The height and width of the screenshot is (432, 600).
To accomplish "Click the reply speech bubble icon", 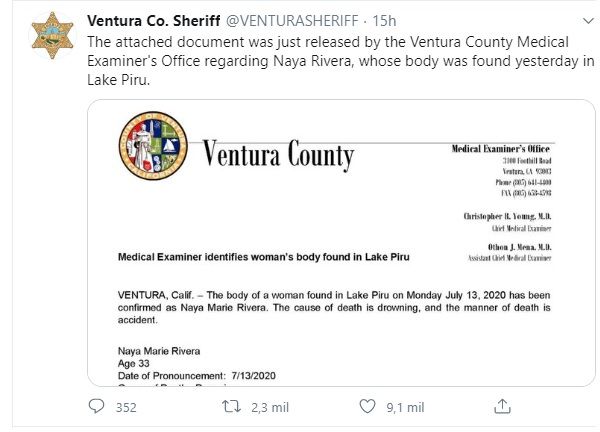I will pyautogui.click(x=96, y=406).
